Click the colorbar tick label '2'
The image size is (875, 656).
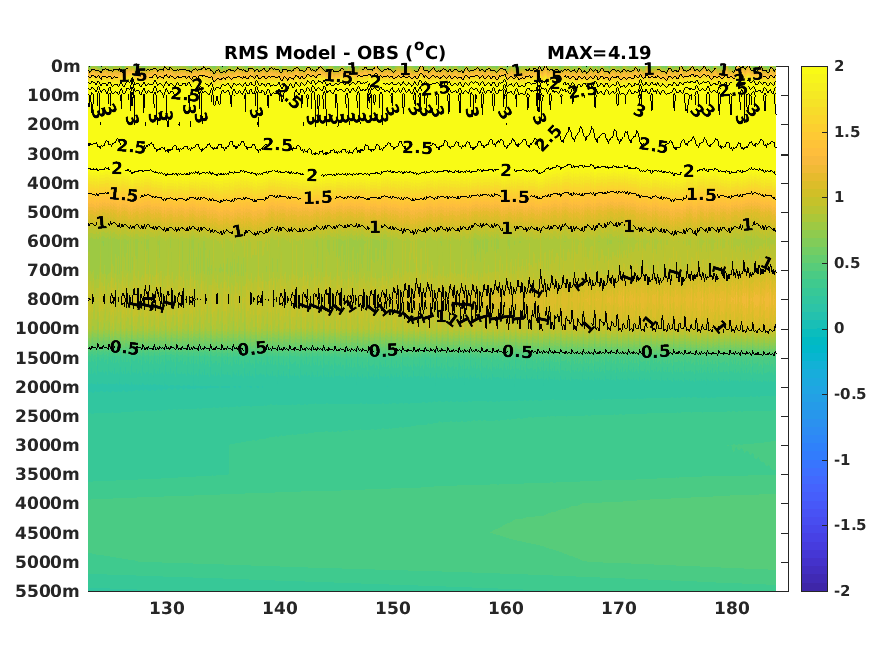pos(839,66)
